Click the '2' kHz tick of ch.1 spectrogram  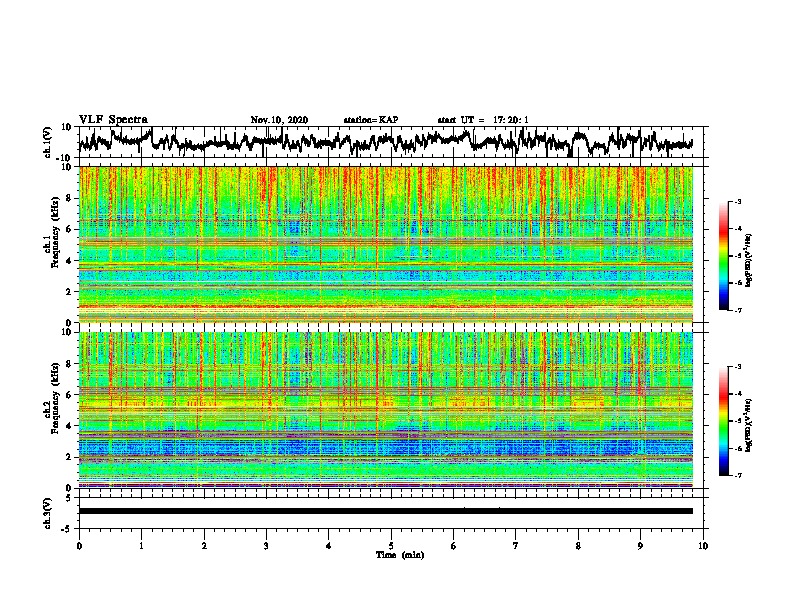click(70, 292)
